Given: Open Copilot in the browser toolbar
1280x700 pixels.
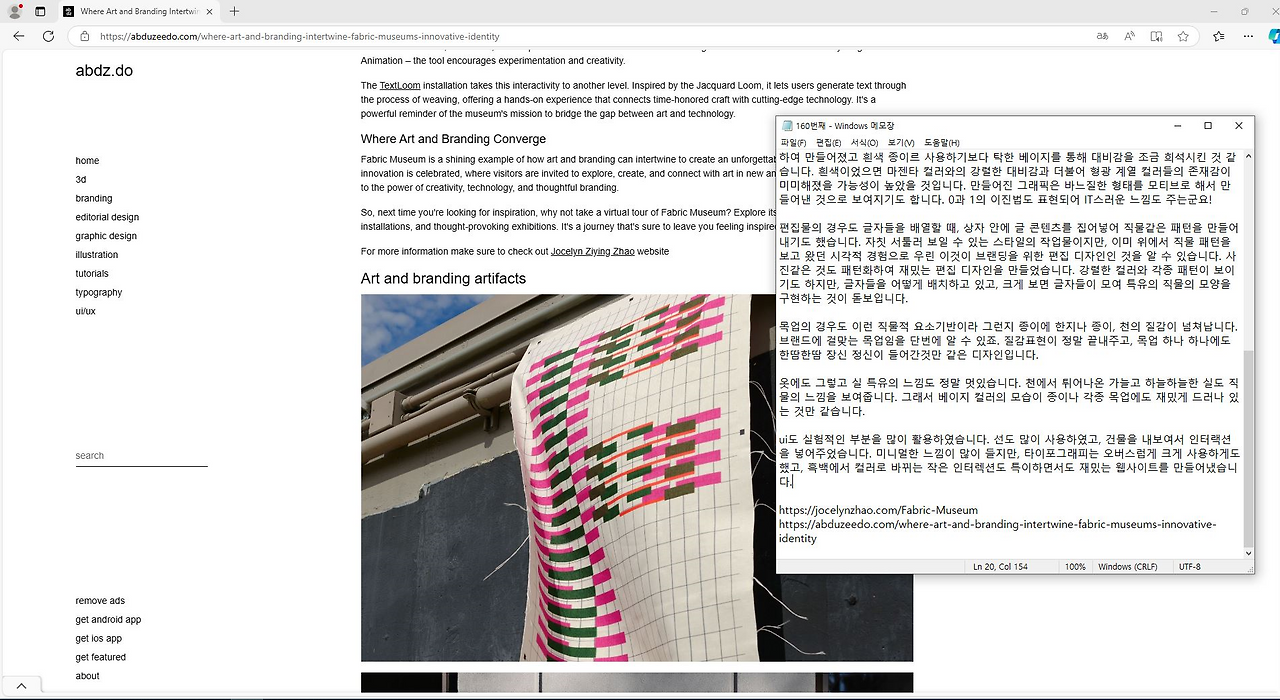Looking at the screenshot, I should point(1271,36).
